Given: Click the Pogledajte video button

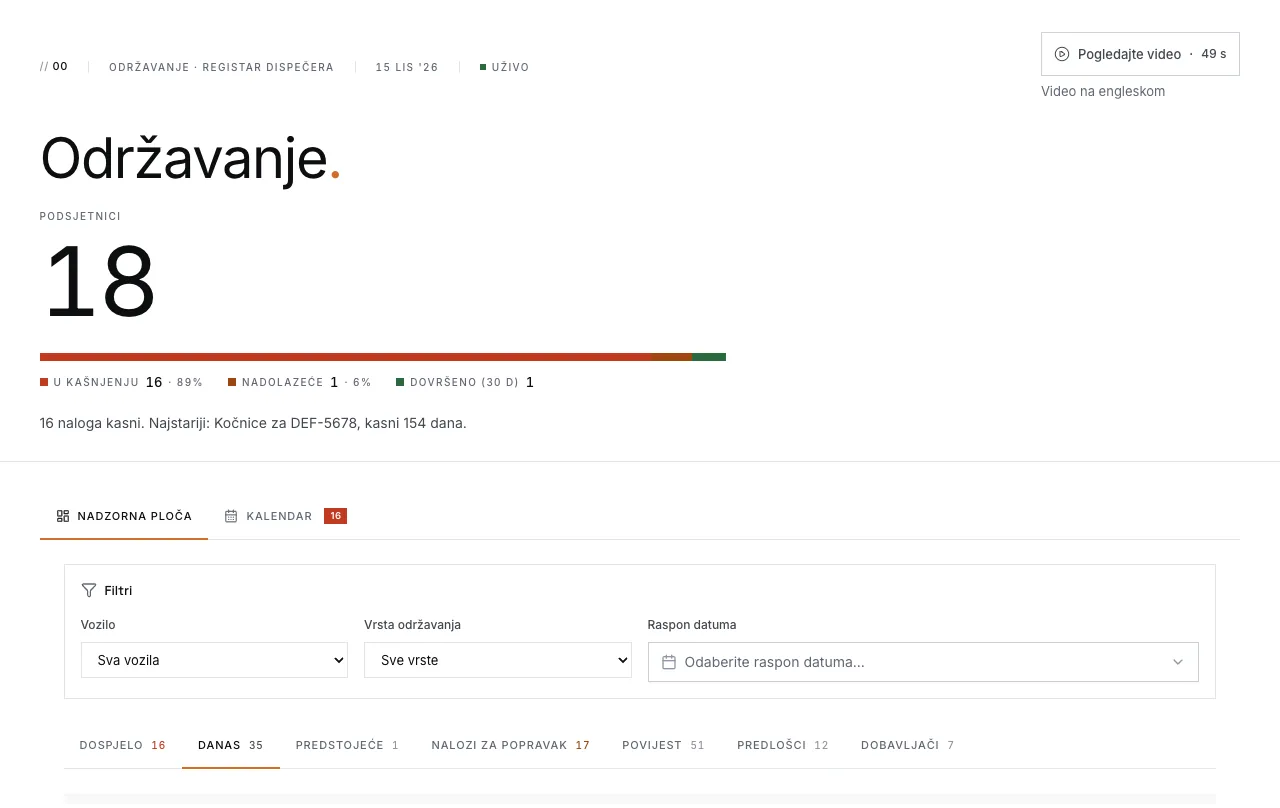Looking at the screenshot, I should click(x=1140, y=54).
